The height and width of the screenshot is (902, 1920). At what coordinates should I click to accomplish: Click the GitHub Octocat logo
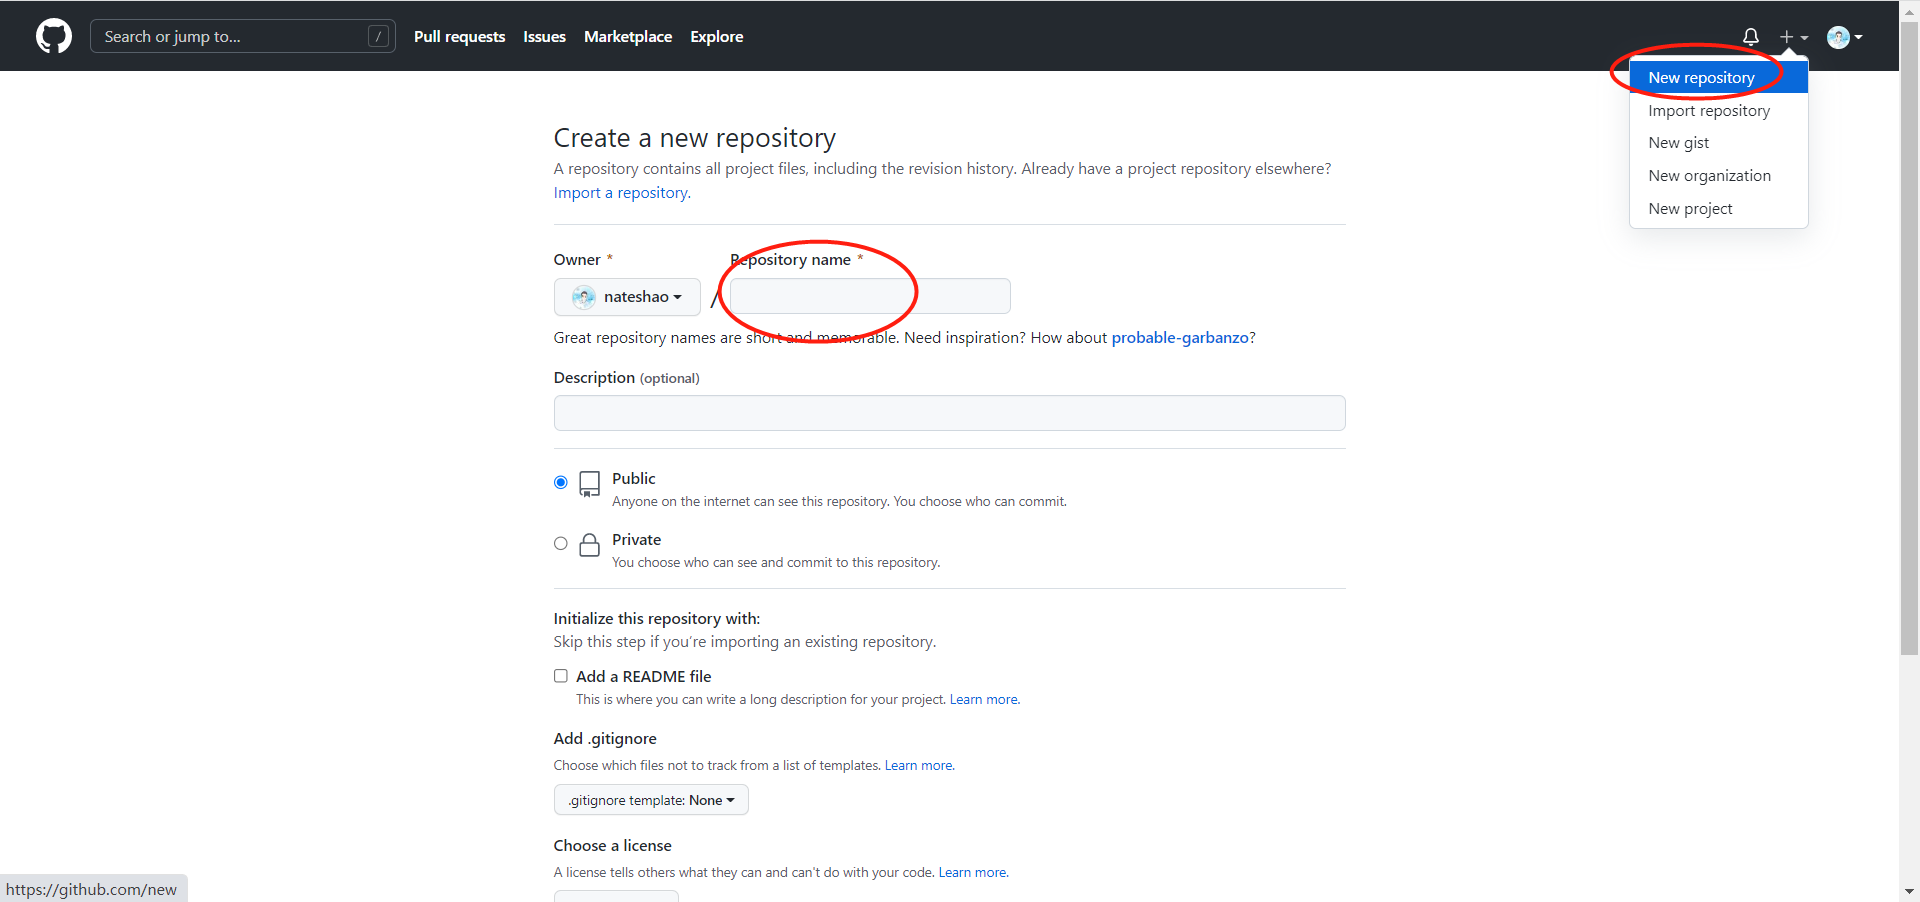click(x=54, y=37)
